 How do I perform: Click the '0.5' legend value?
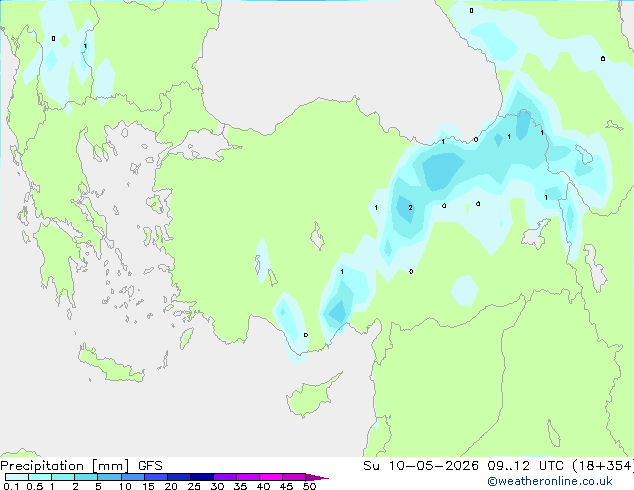pyautogui.click(x=34, y=486)
